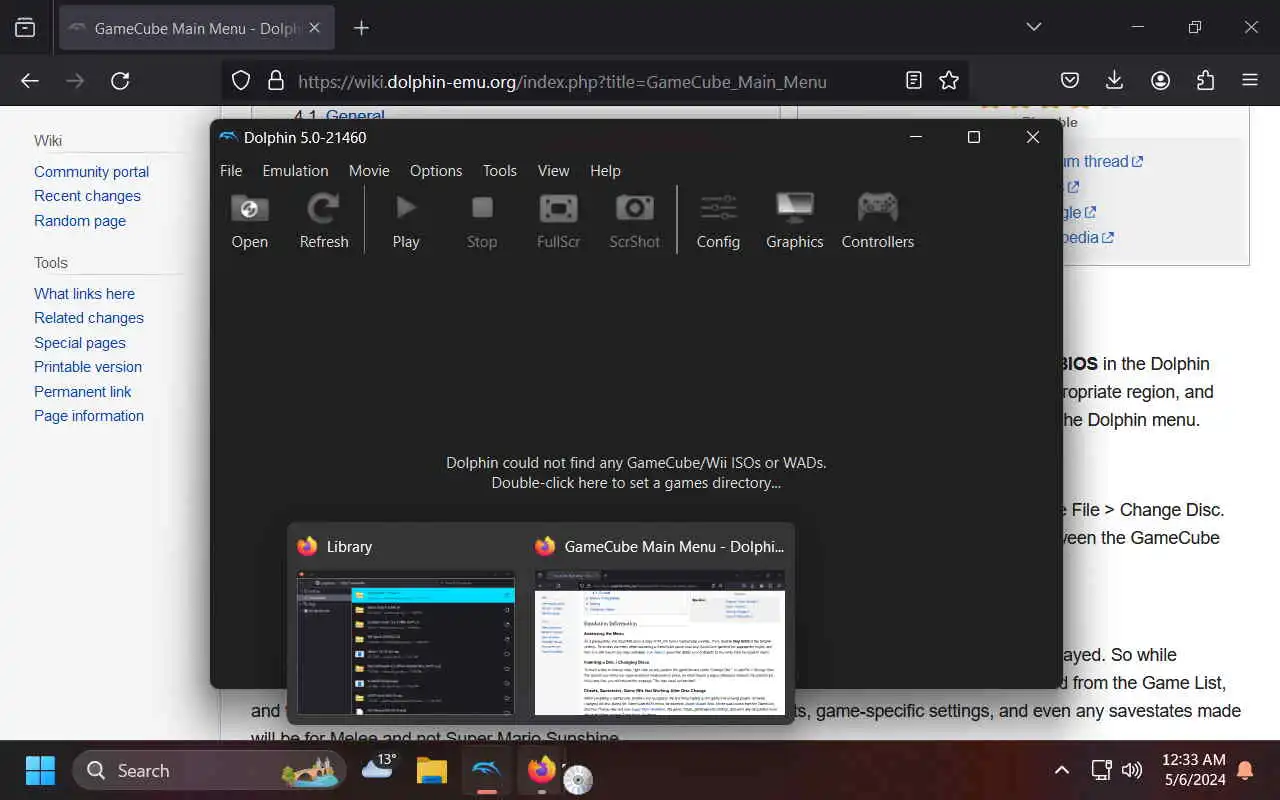Open the notification bell icon

pos(1245,770)
